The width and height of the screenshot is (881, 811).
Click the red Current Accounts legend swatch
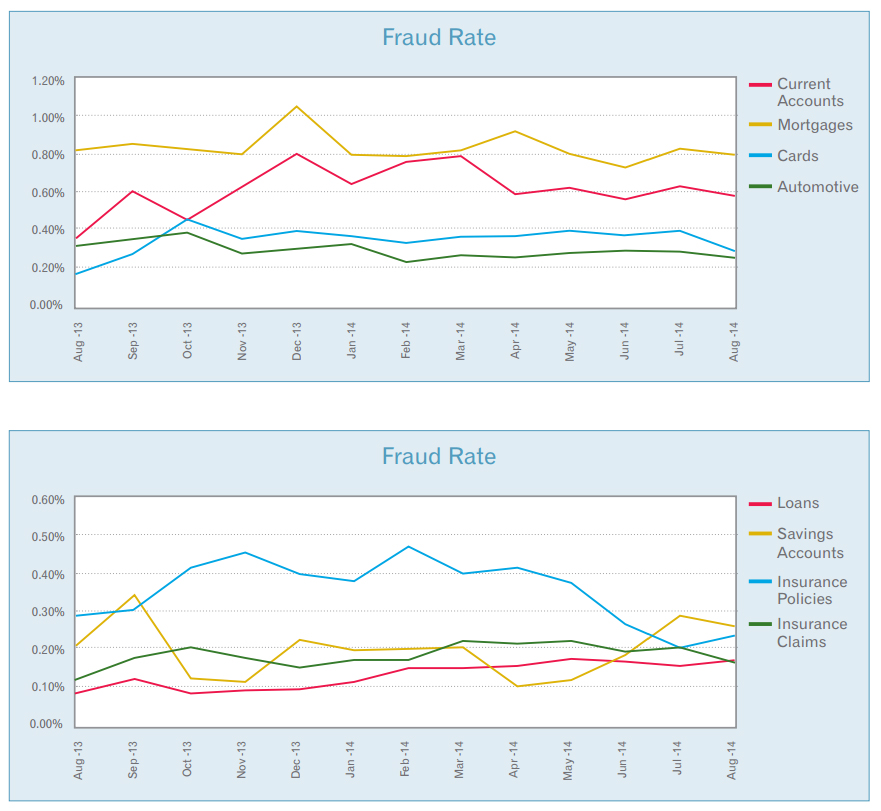(760, 85)
